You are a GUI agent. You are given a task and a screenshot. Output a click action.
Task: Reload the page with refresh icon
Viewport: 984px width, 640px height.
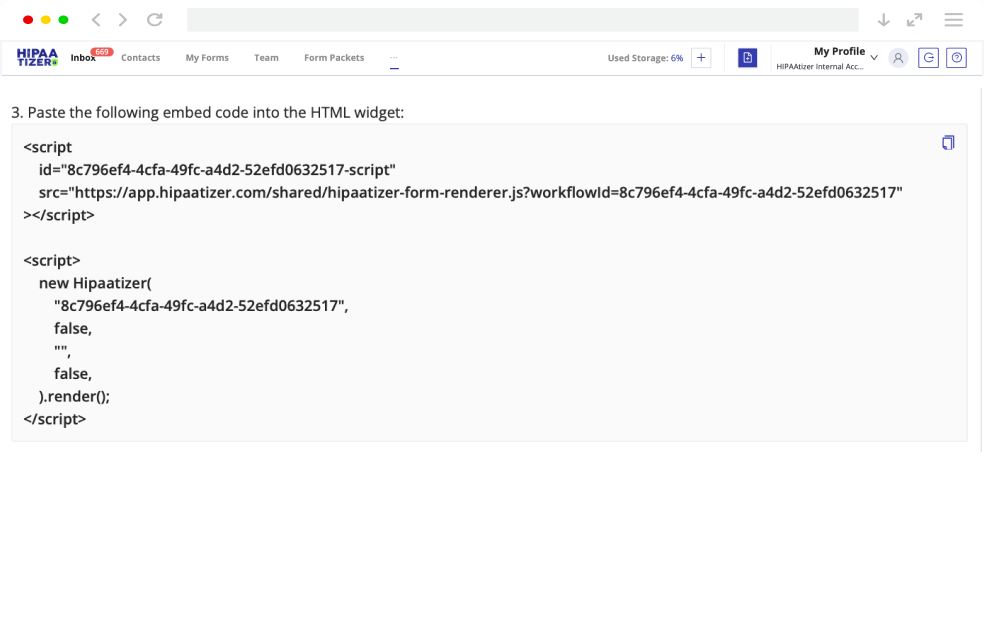pyautogui.click(x=154, y=19)
